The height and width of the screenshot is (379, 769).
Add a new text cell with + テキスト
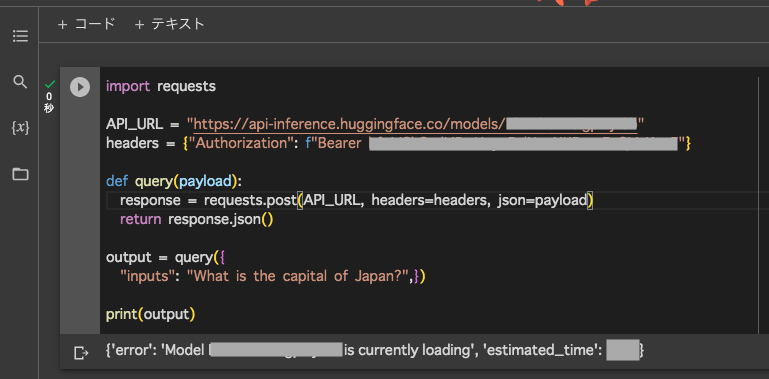tap(169, 24)
